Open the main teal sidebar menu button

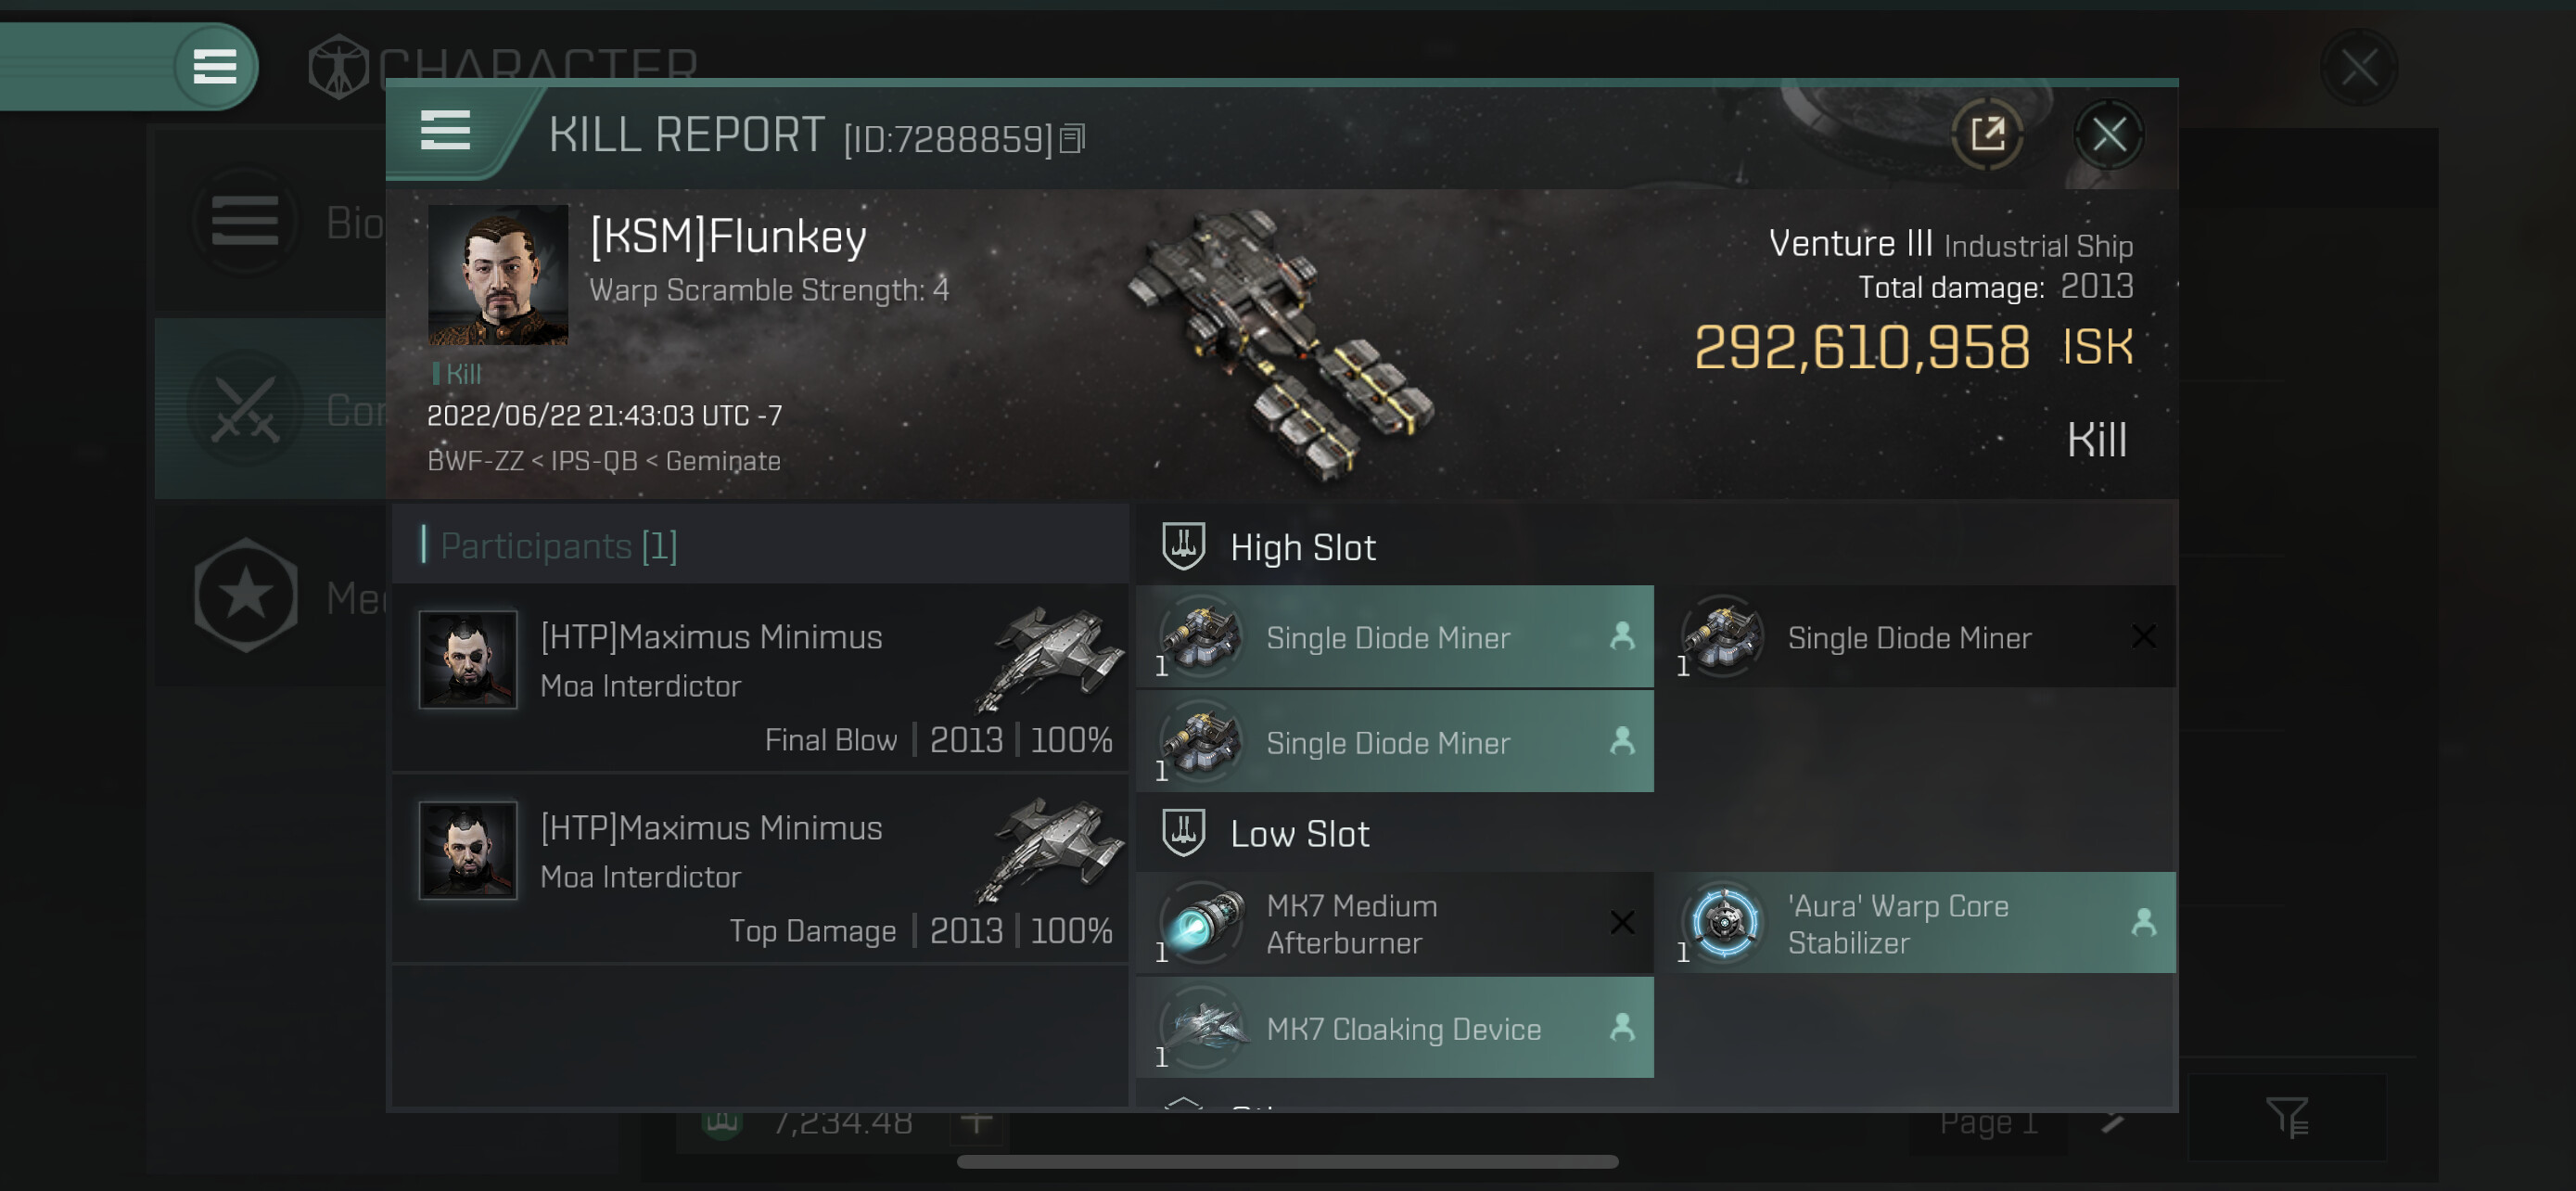click(x=215, y=67)
